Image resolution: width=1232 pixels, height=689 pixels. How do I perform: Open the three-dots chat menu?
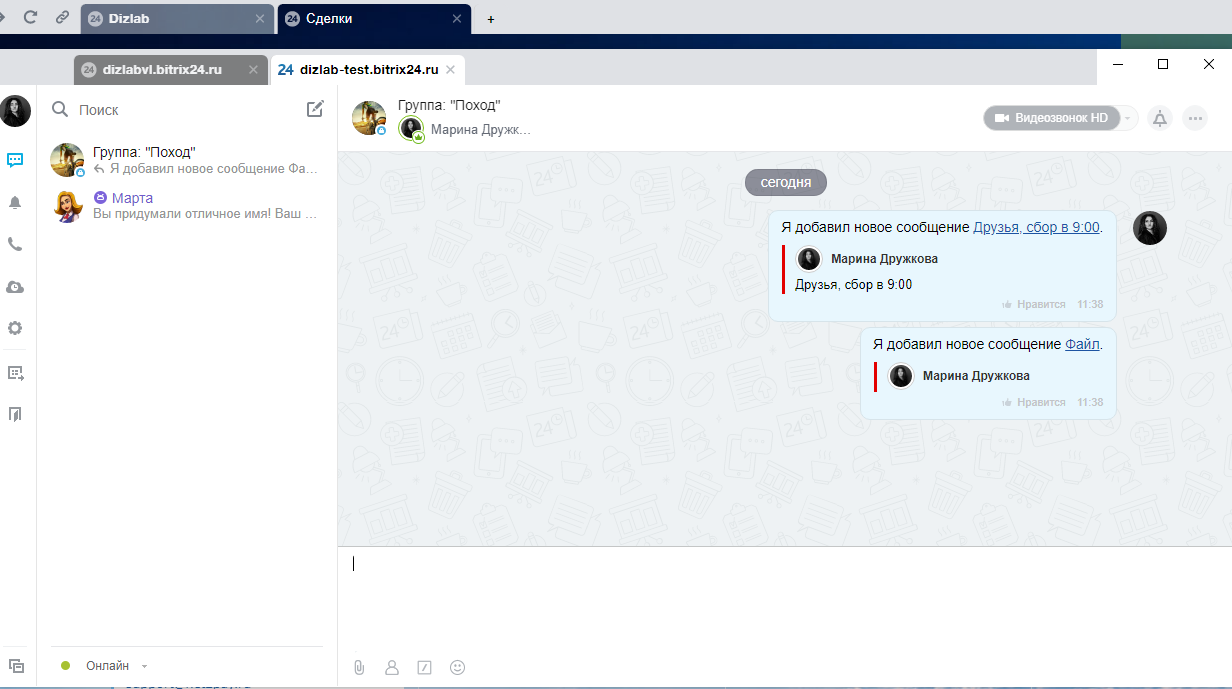[1195, 118]
